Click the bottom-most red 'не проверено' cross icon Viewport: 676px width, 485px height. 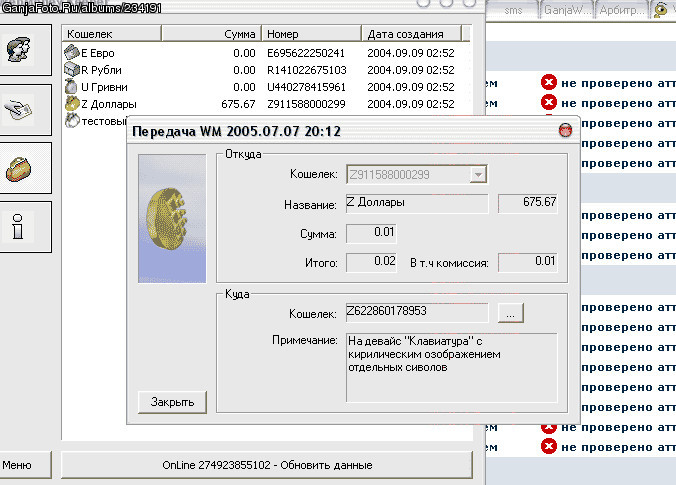tap(549, 446)
